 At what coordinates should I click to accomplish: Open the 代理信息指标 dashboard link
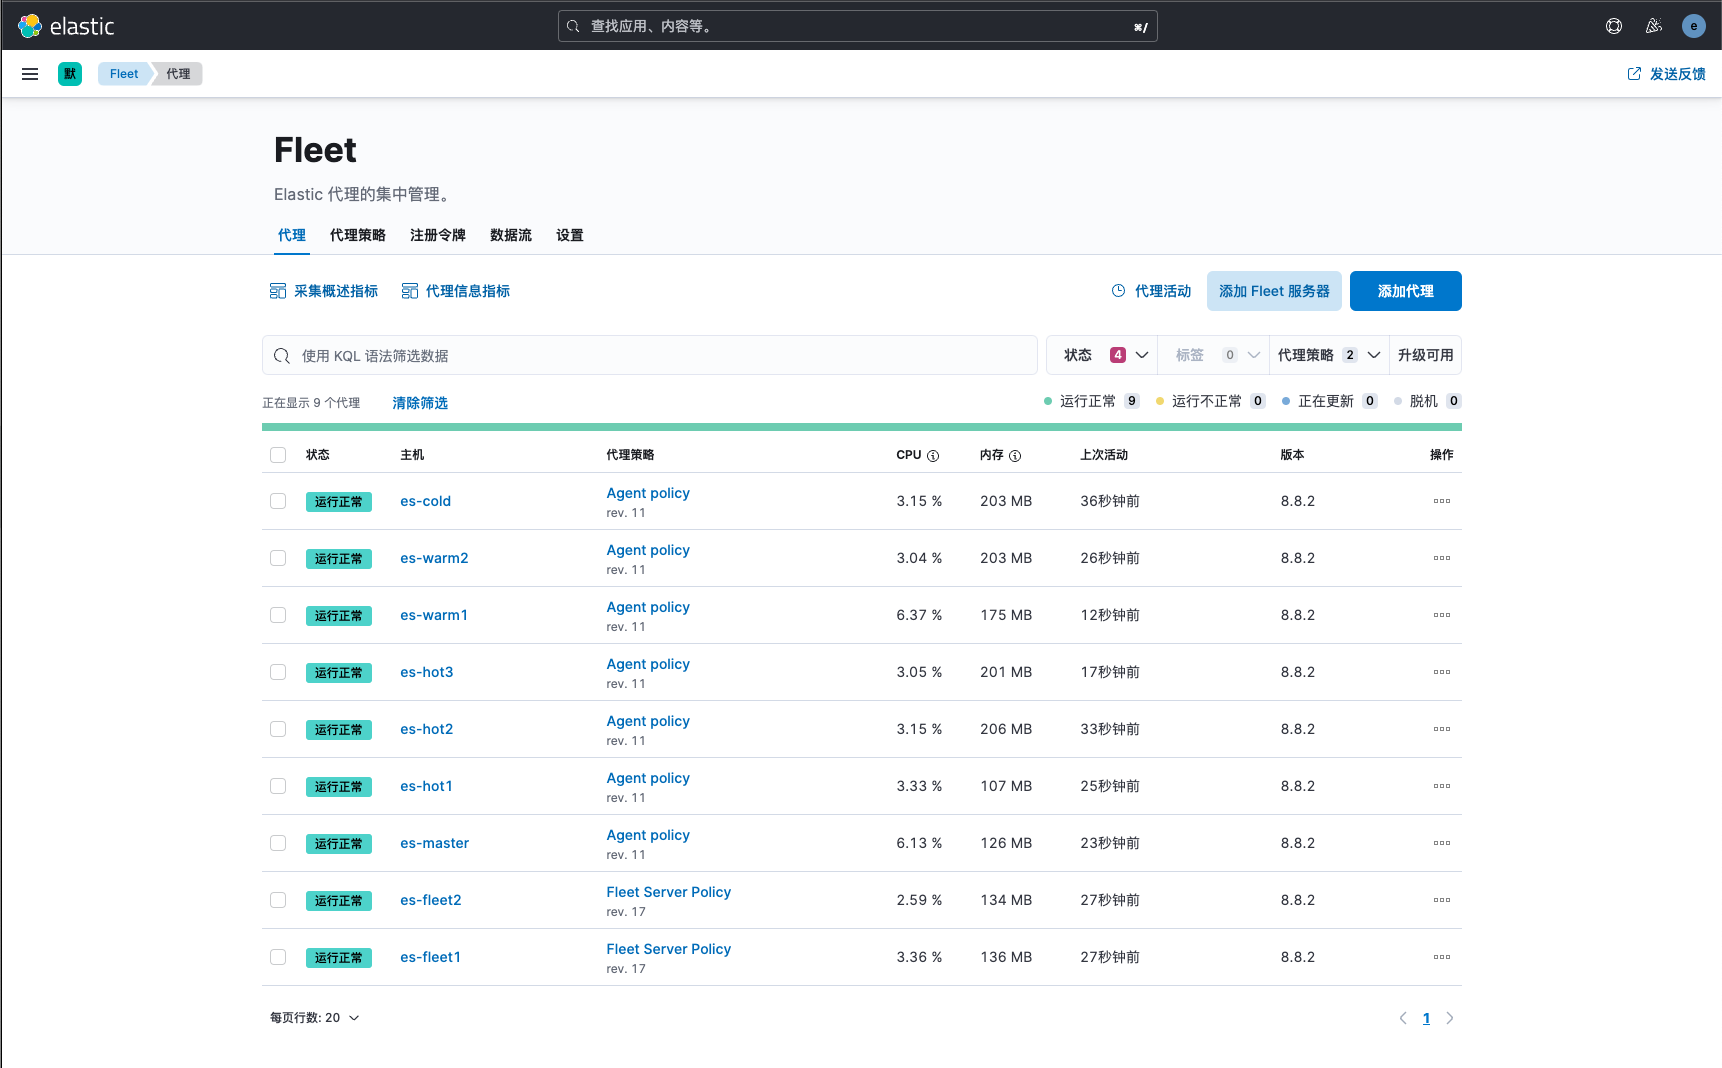pos(456,291)
